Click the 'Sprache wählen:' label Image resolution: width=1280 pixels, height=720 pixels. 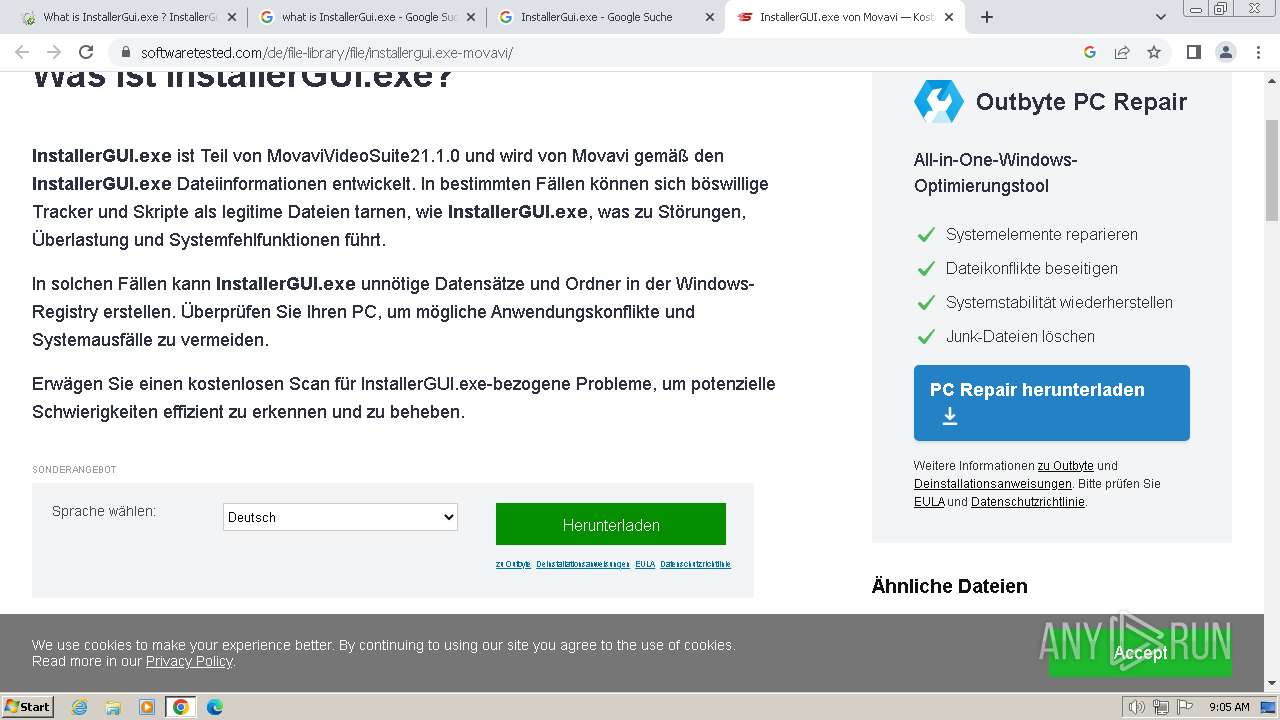[104, 511]
